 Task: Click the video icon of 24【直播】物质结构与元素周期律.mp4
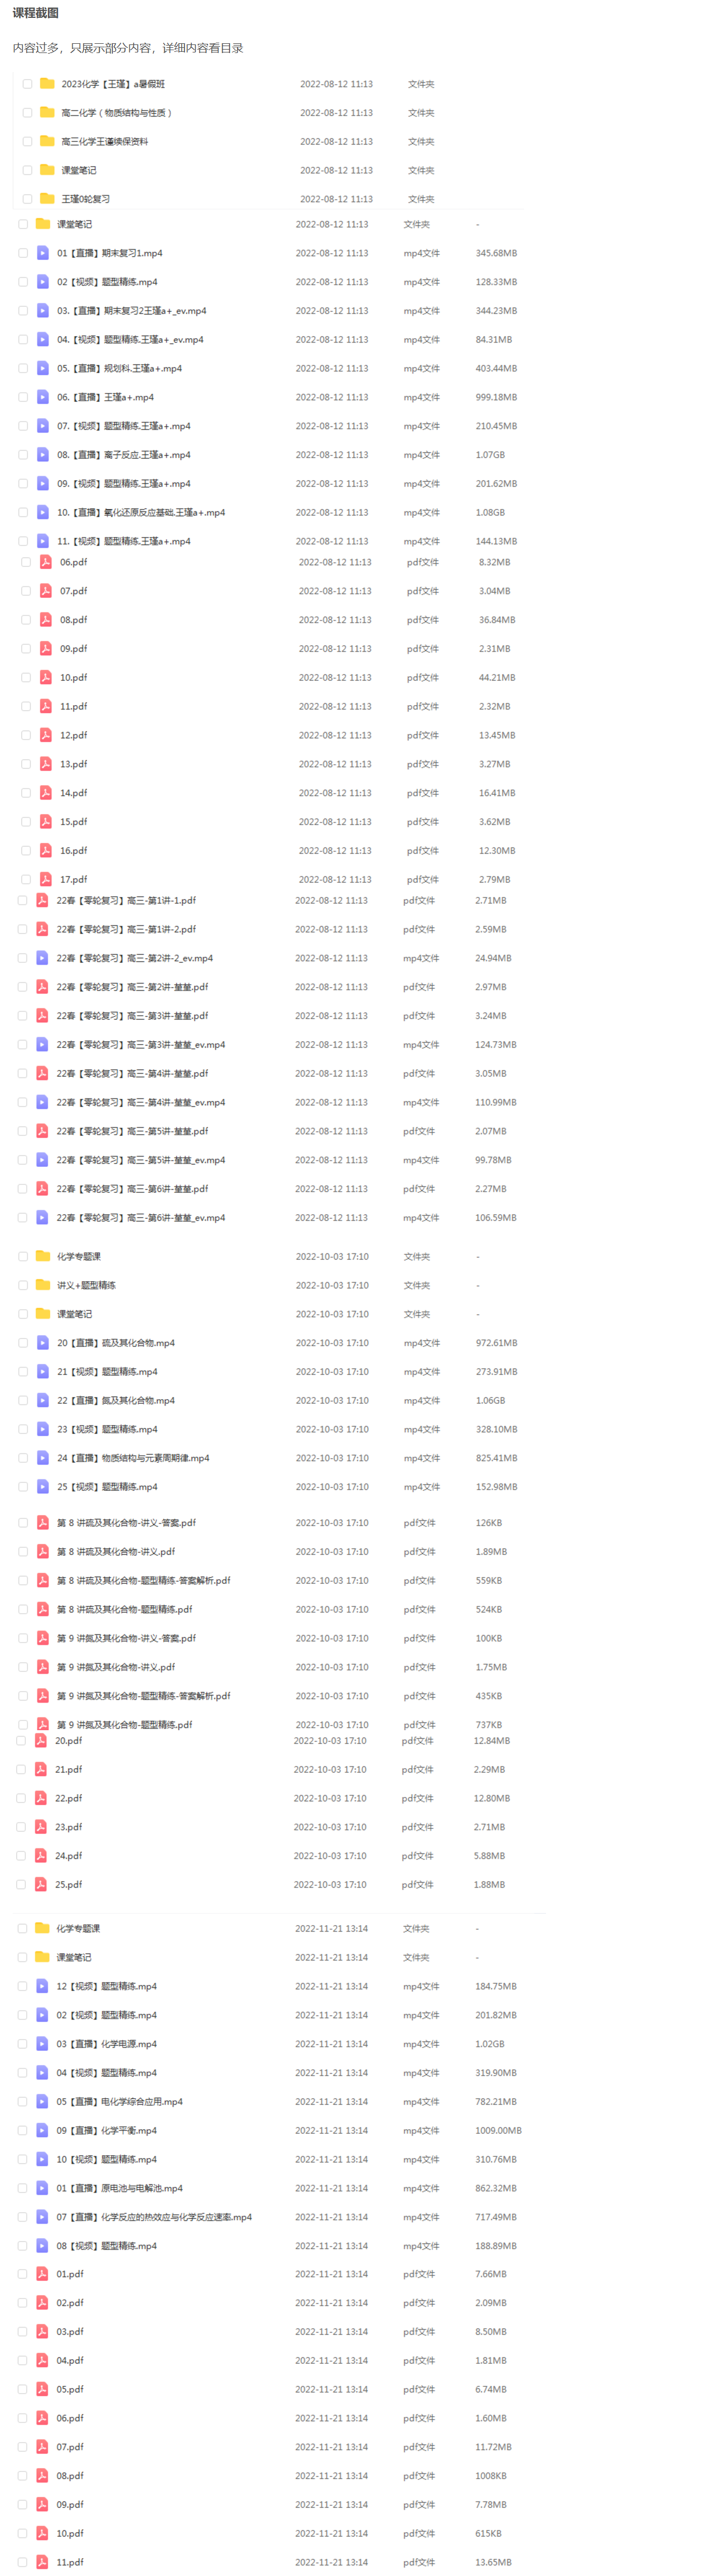tap(43, 1458)
